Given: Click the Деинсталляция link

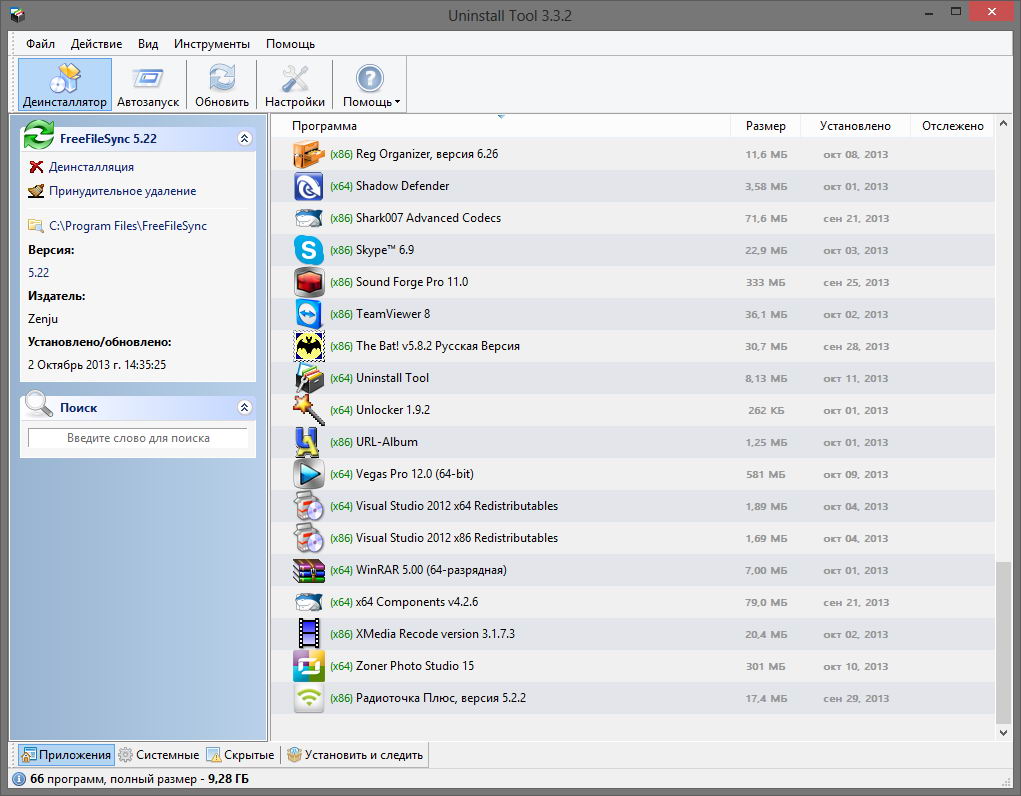Looking at the screenshot, I should point(91,167).
